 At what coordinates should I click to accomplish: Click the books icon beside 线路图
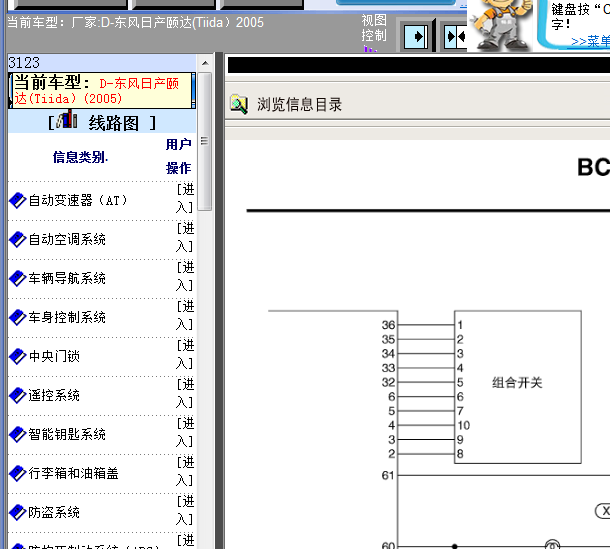pos(66,120)
